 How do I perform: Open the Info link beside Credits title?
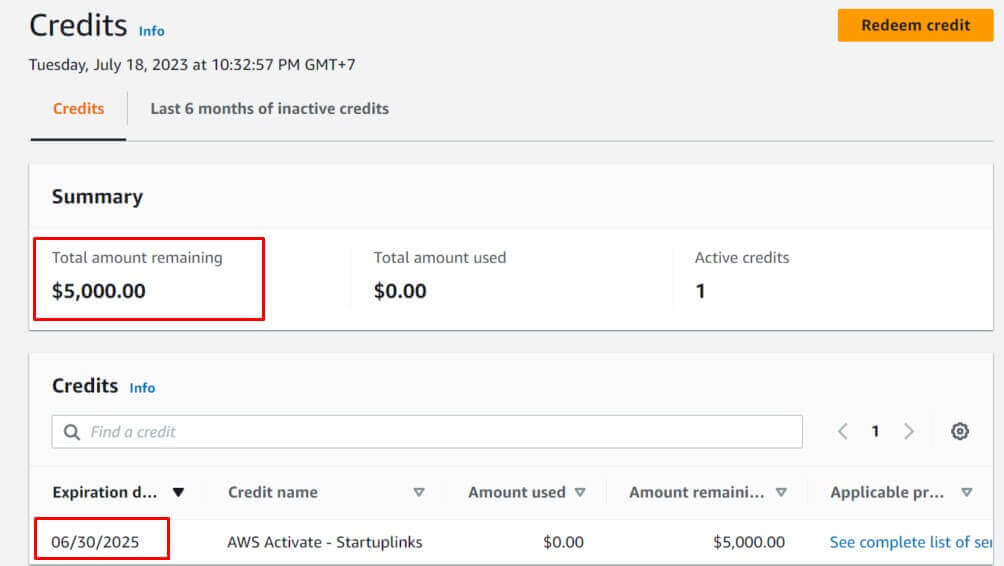click(x=152, y=31)
